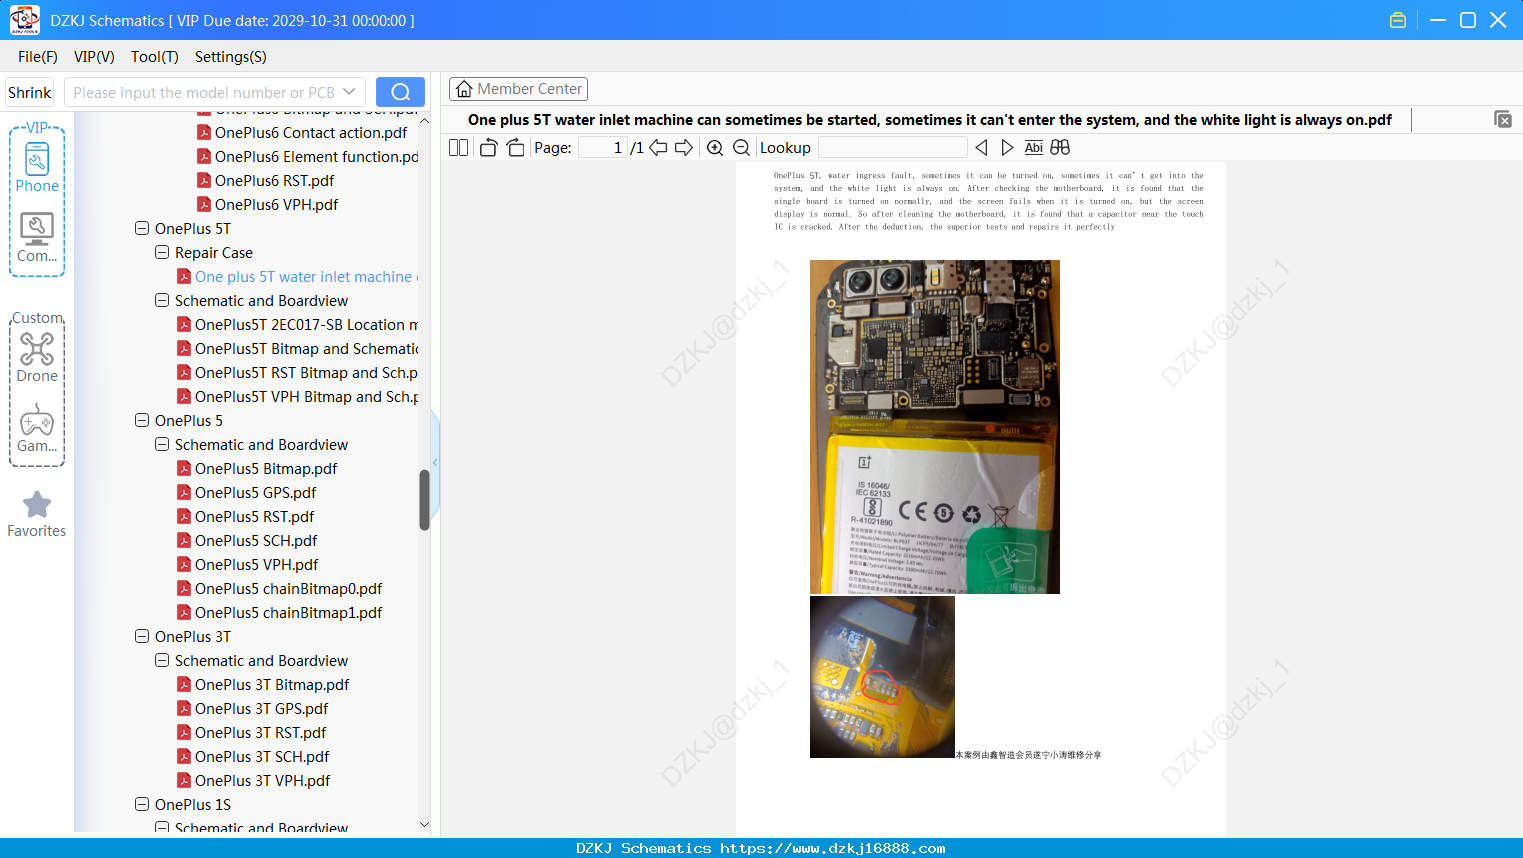Go to next page arrow
Screen dimensions: 1523x858
point(684,147)
